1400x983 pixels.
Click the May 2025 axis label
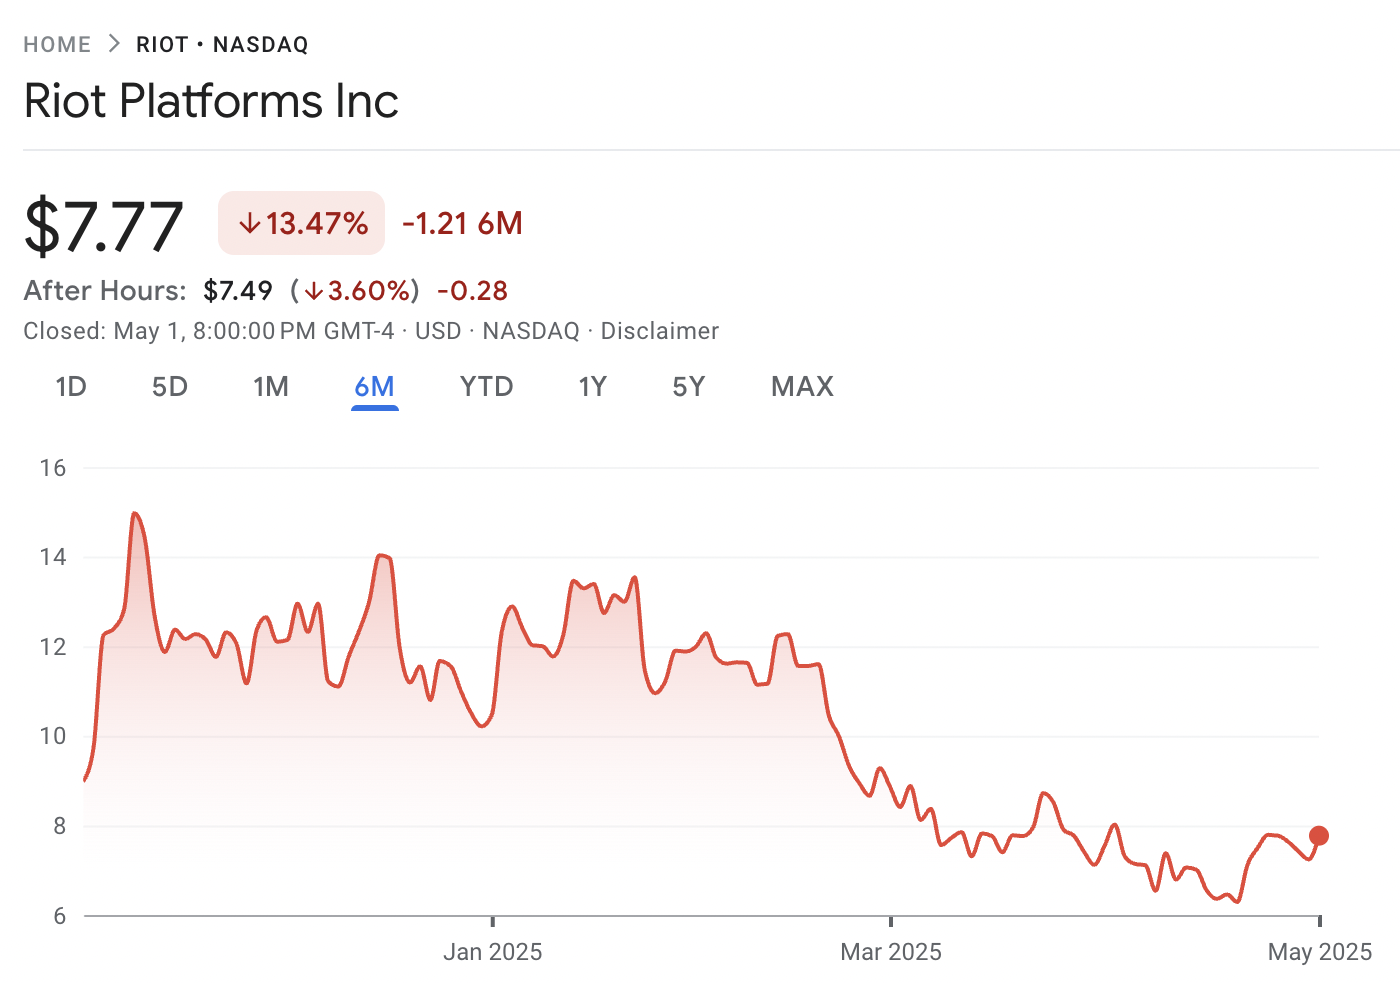tap(1319, 952)
